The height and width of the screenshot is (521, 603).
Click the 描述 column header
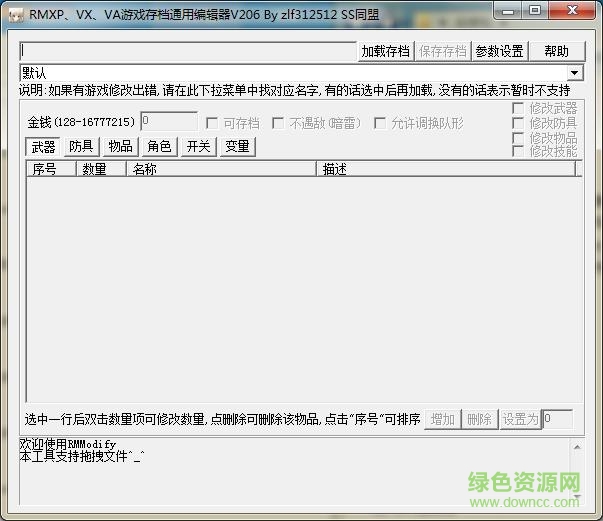click(446, 169)
